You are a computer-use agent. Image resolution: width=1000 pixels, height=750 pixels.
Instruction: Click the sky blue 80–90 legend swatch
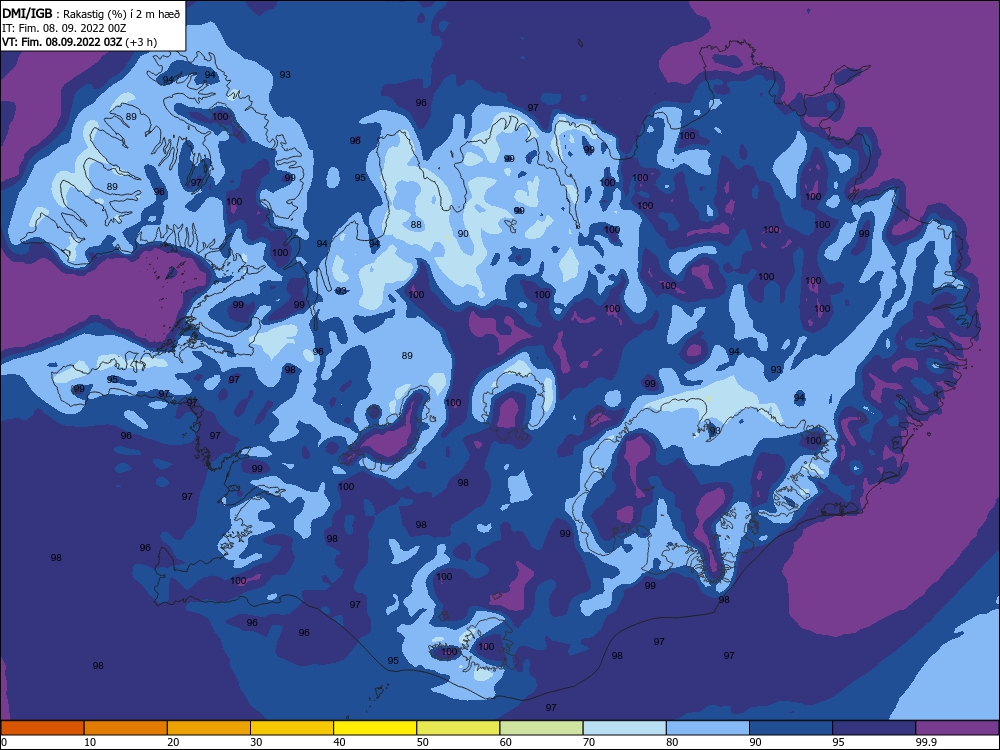pos(708,728)
